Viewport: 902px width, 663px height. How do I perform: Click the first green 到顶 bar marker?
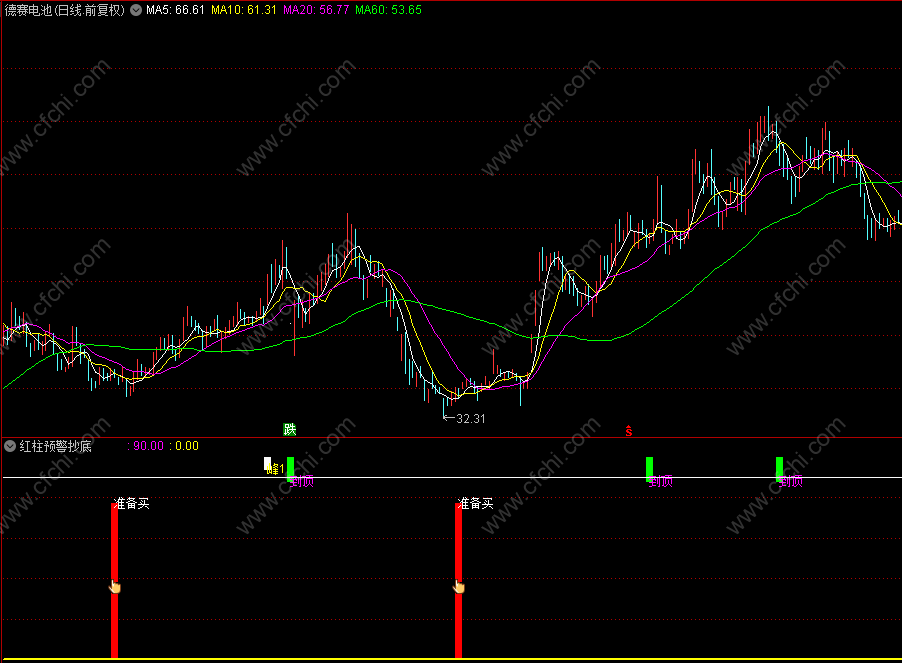click(291, 469)
